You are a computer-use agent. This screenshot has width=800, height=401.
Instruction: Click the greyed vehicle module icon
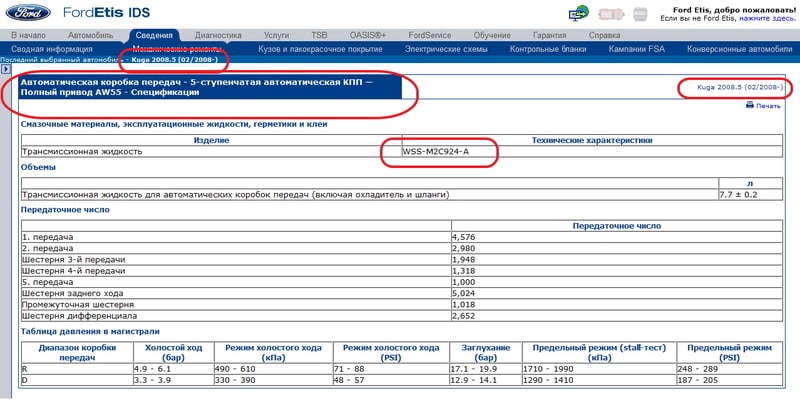pyautogui.click(x=611, y=14)
